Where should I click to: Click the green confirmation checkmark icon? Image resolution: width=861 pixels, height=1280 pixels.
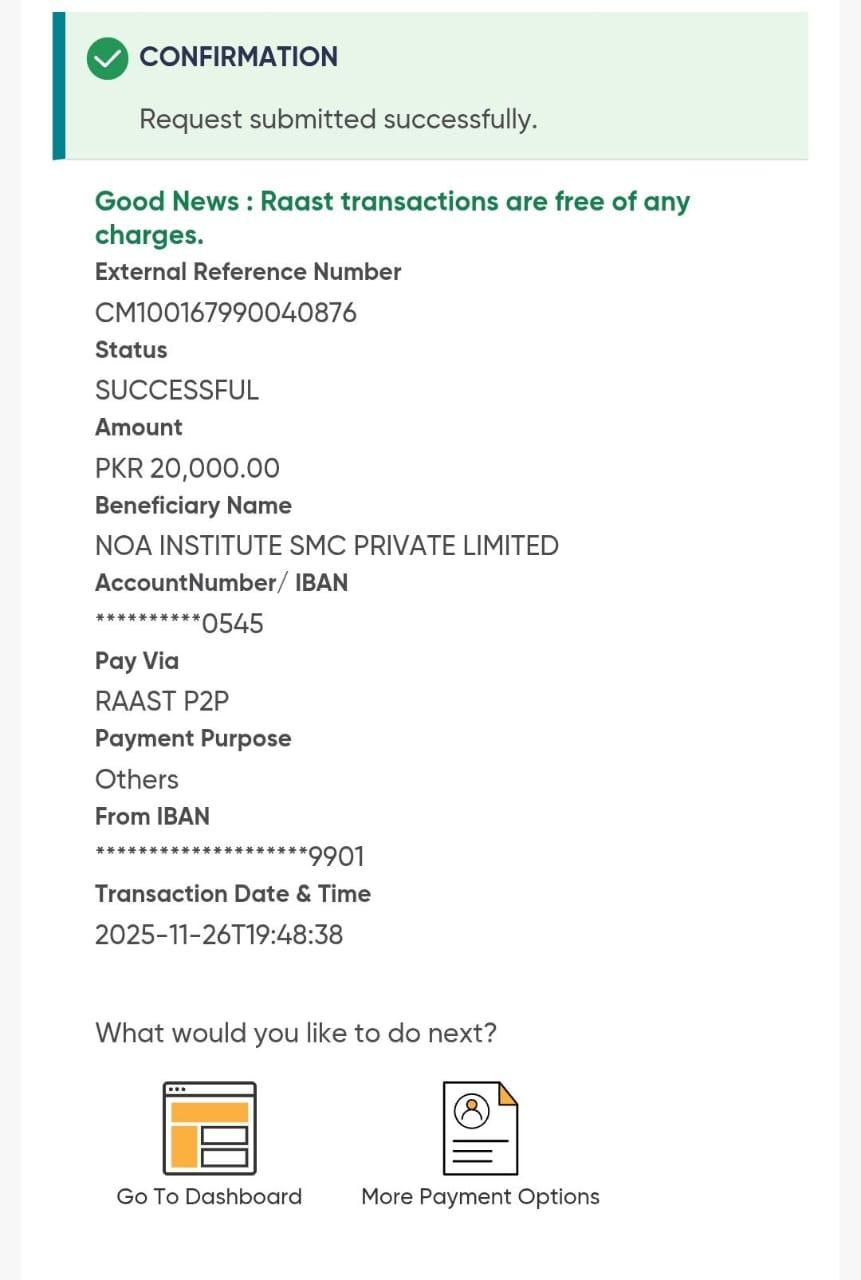pyautogui.click(x=107, y=58)
